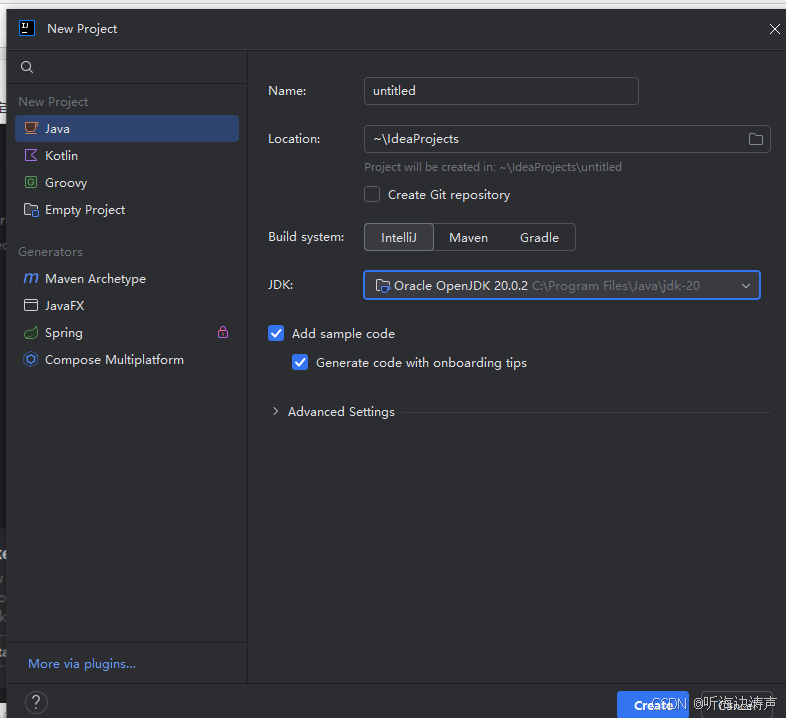Screen dimensions: 786x718
Task: Focus the project Name field
Action: coord(501,91)
